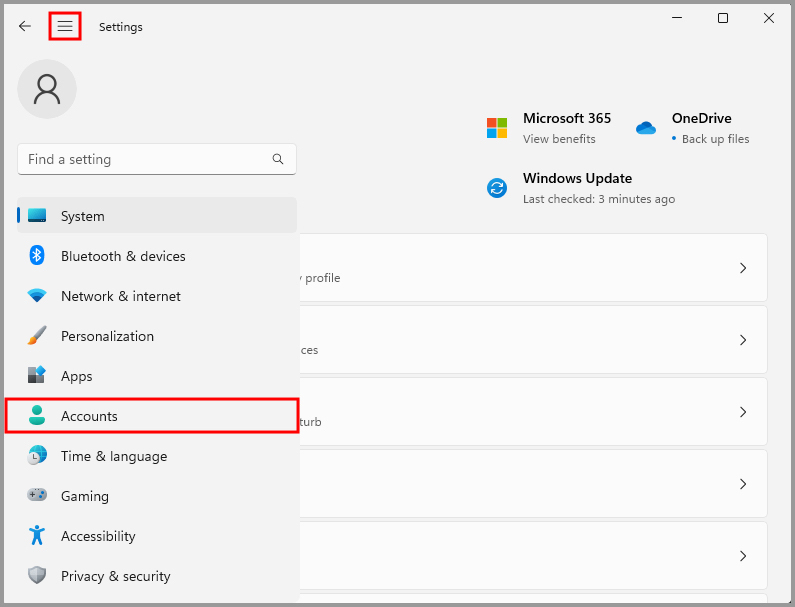Go to Gaming settings
This screenshot has height=607, width=795.
[x=152, y=496]
